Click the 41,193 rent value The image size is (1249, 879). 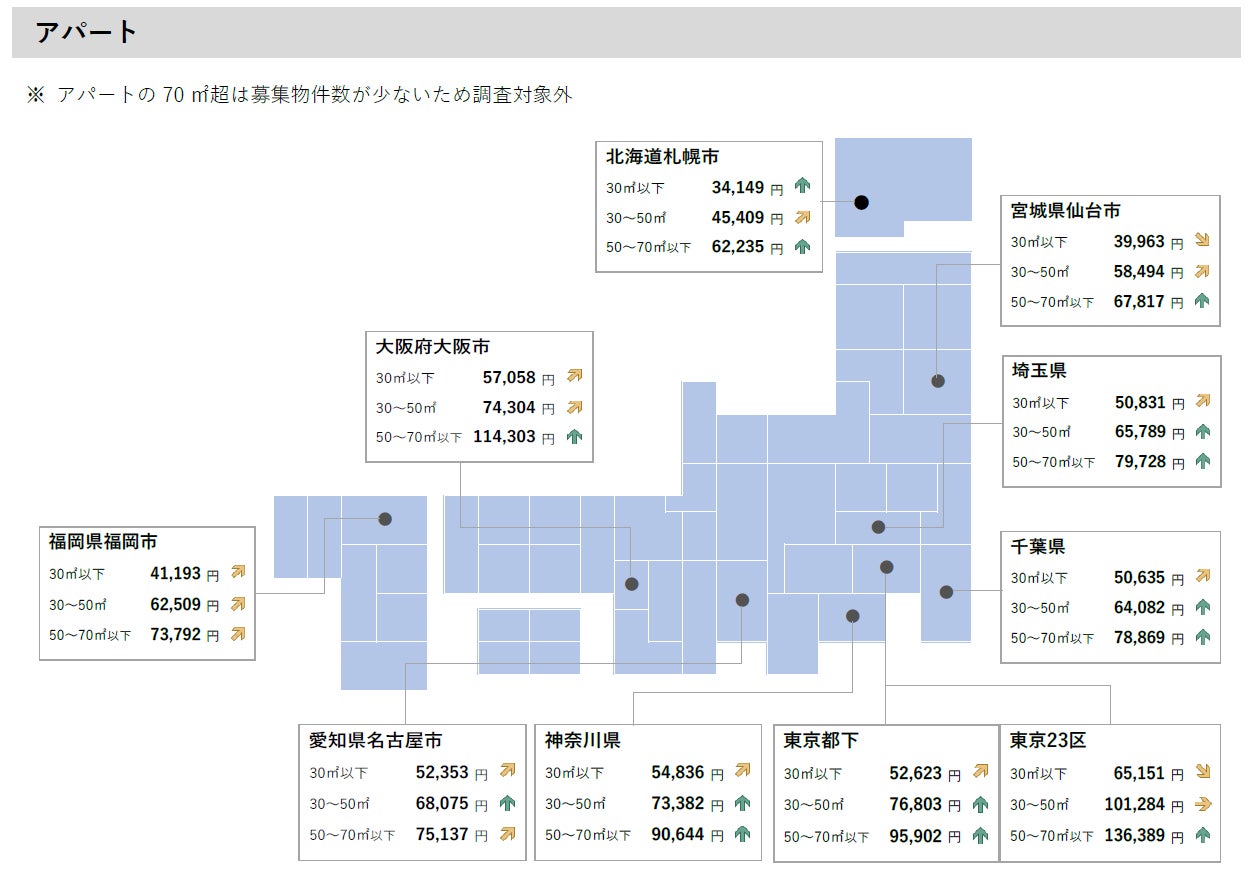tap(176, 574)
